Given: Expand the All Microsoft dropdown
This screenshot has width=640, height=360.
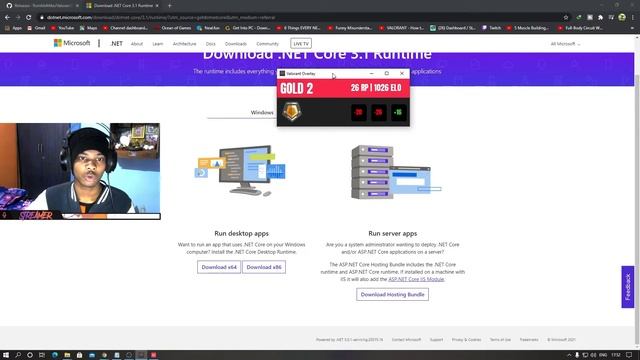Looking at the screenshot, I should click(x=565, y=44).
